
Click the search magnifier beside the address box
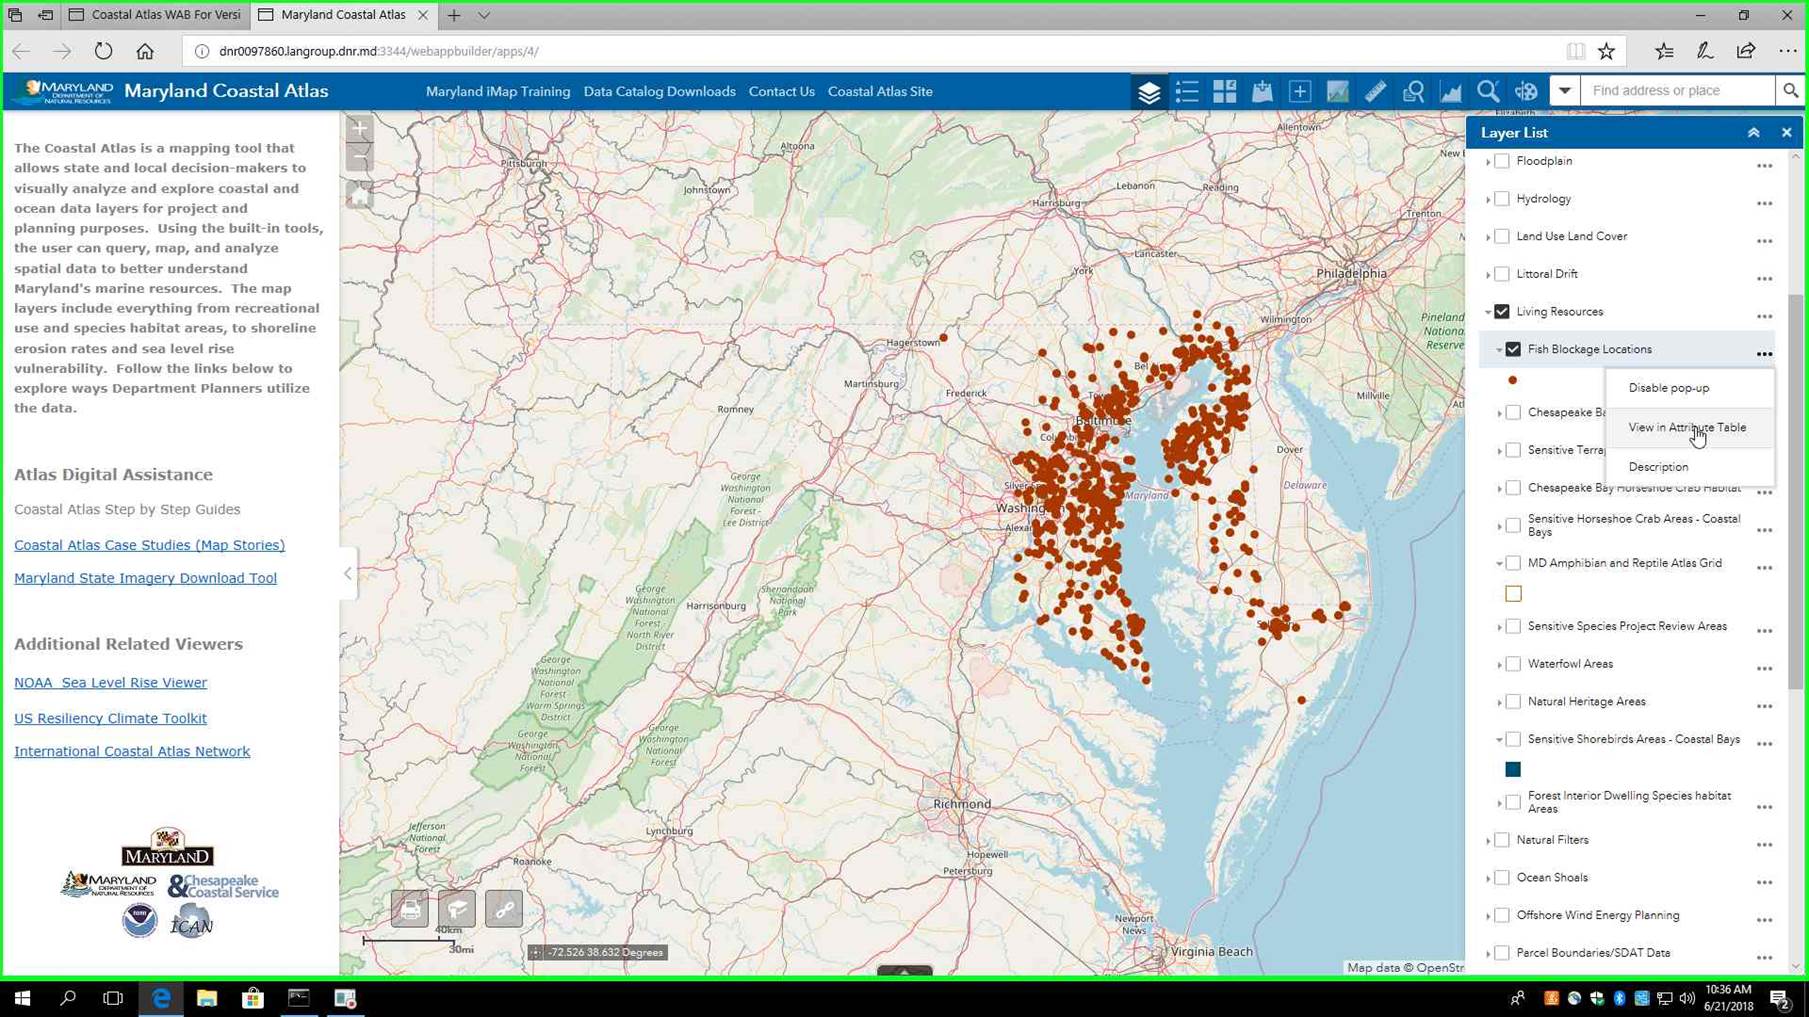click(1789, 91)
